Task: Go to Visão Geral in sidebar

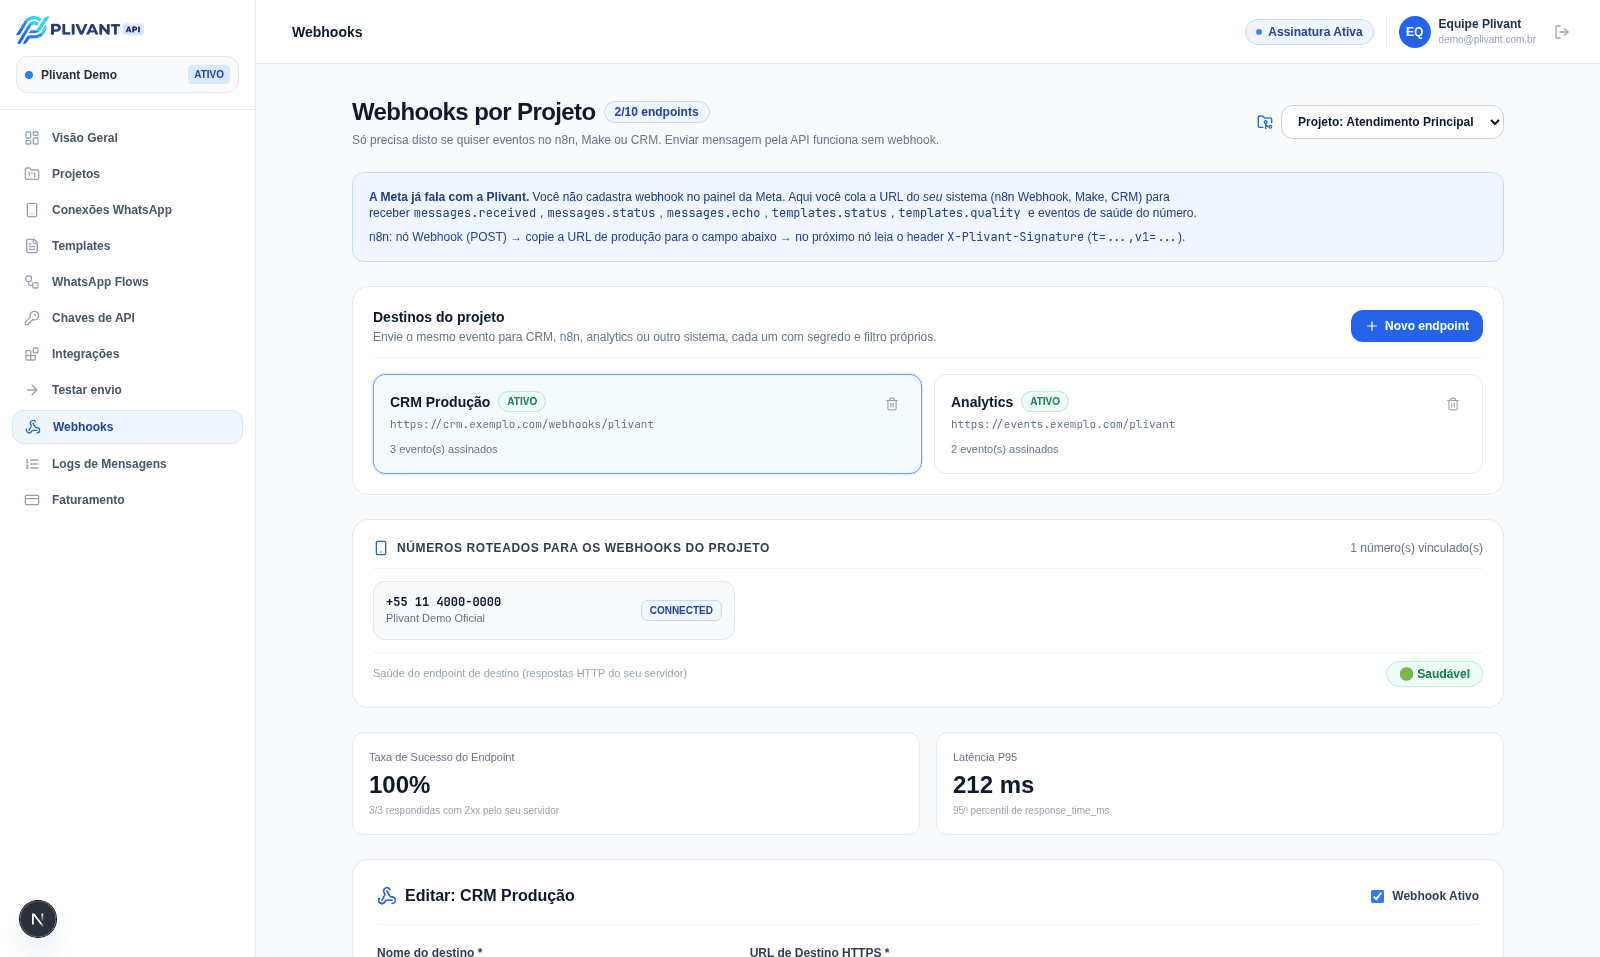Action: 127,138
